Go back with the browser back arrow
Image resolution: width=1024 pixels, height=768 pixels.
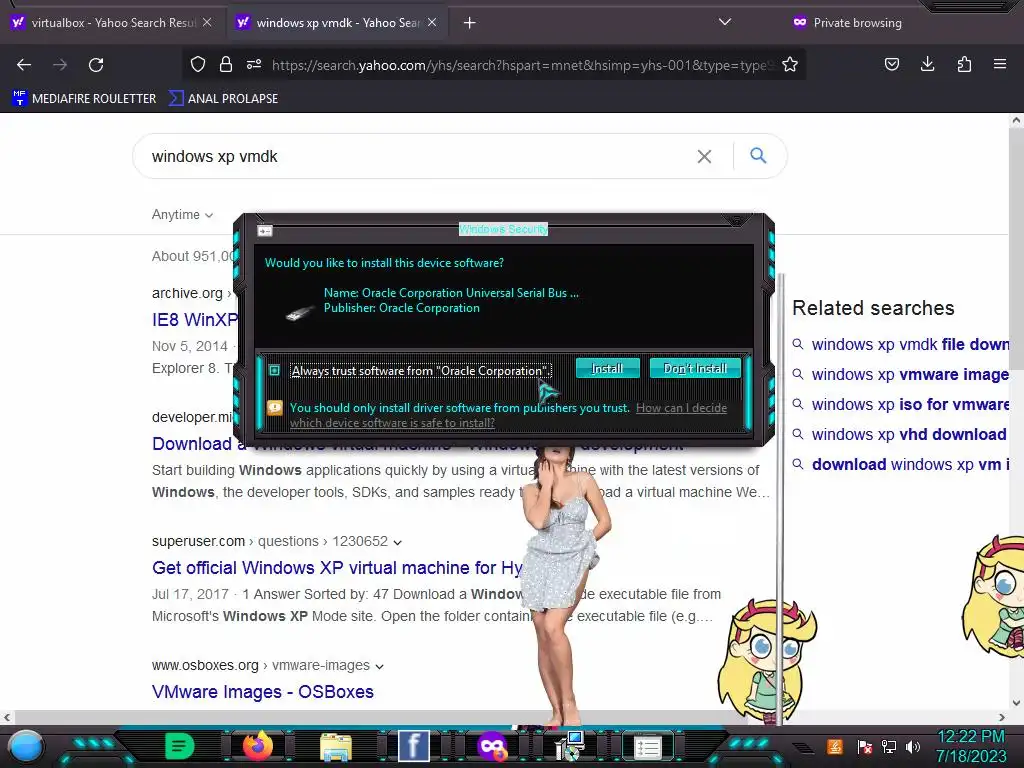tap(24, 65)
